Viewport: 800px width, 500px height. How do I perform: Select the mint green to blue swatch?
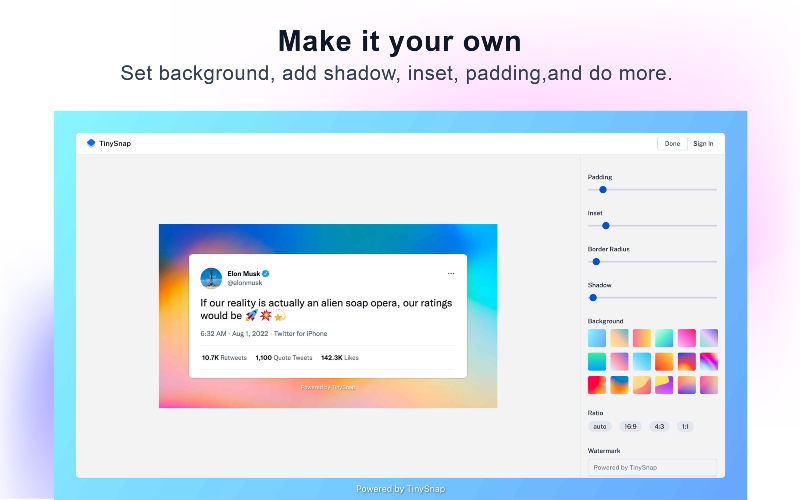click(x=664, y=338)
